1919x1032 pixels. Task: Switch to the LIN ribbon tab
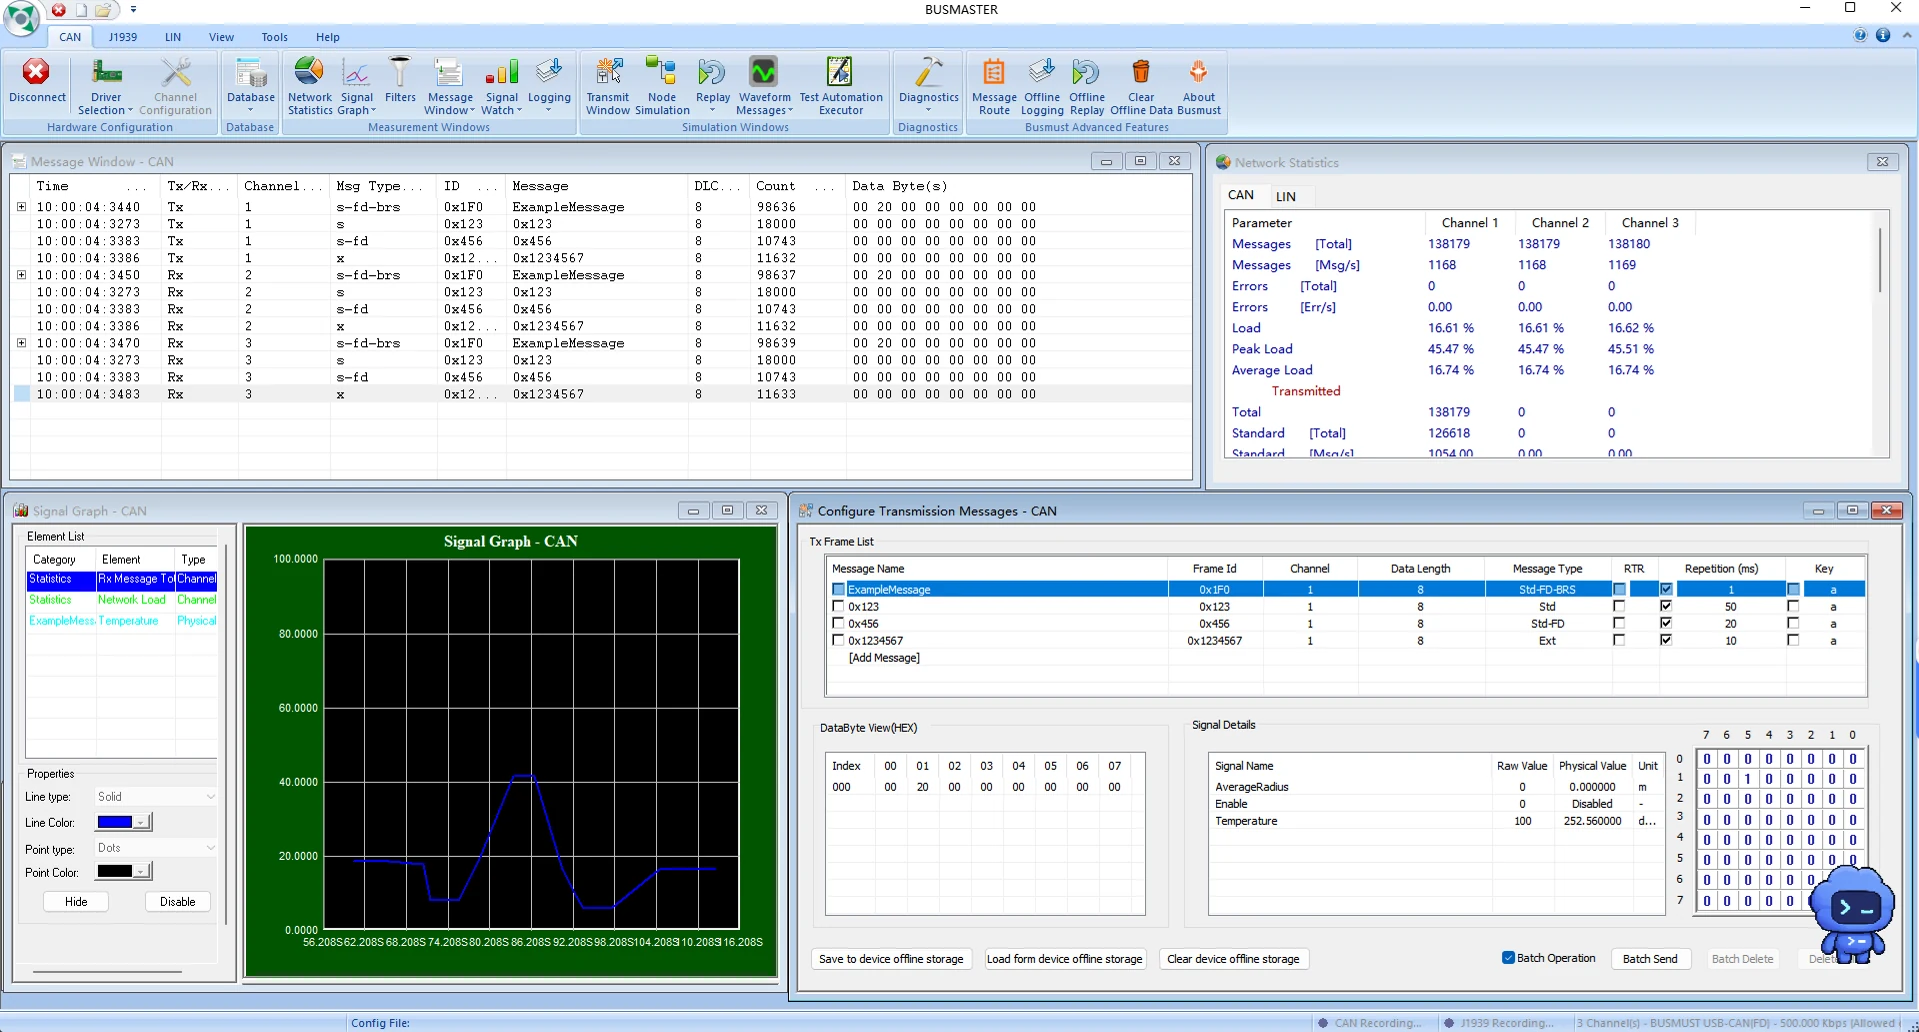(x=173, y=37)
